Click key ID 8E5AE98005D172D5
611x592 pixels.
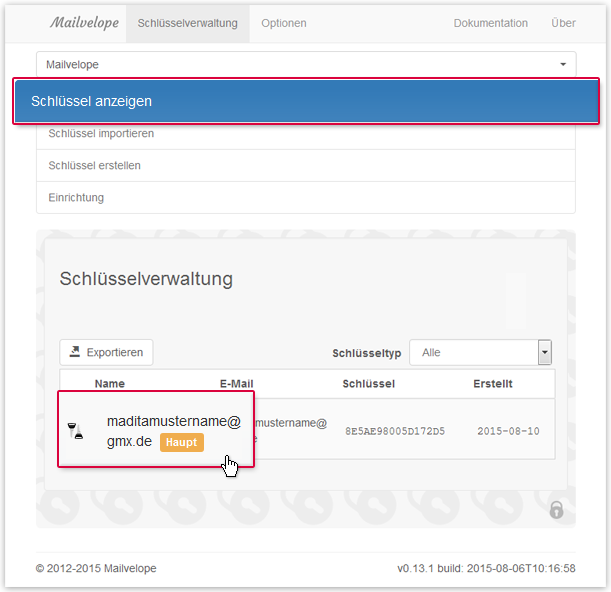[x=395, y=431]
